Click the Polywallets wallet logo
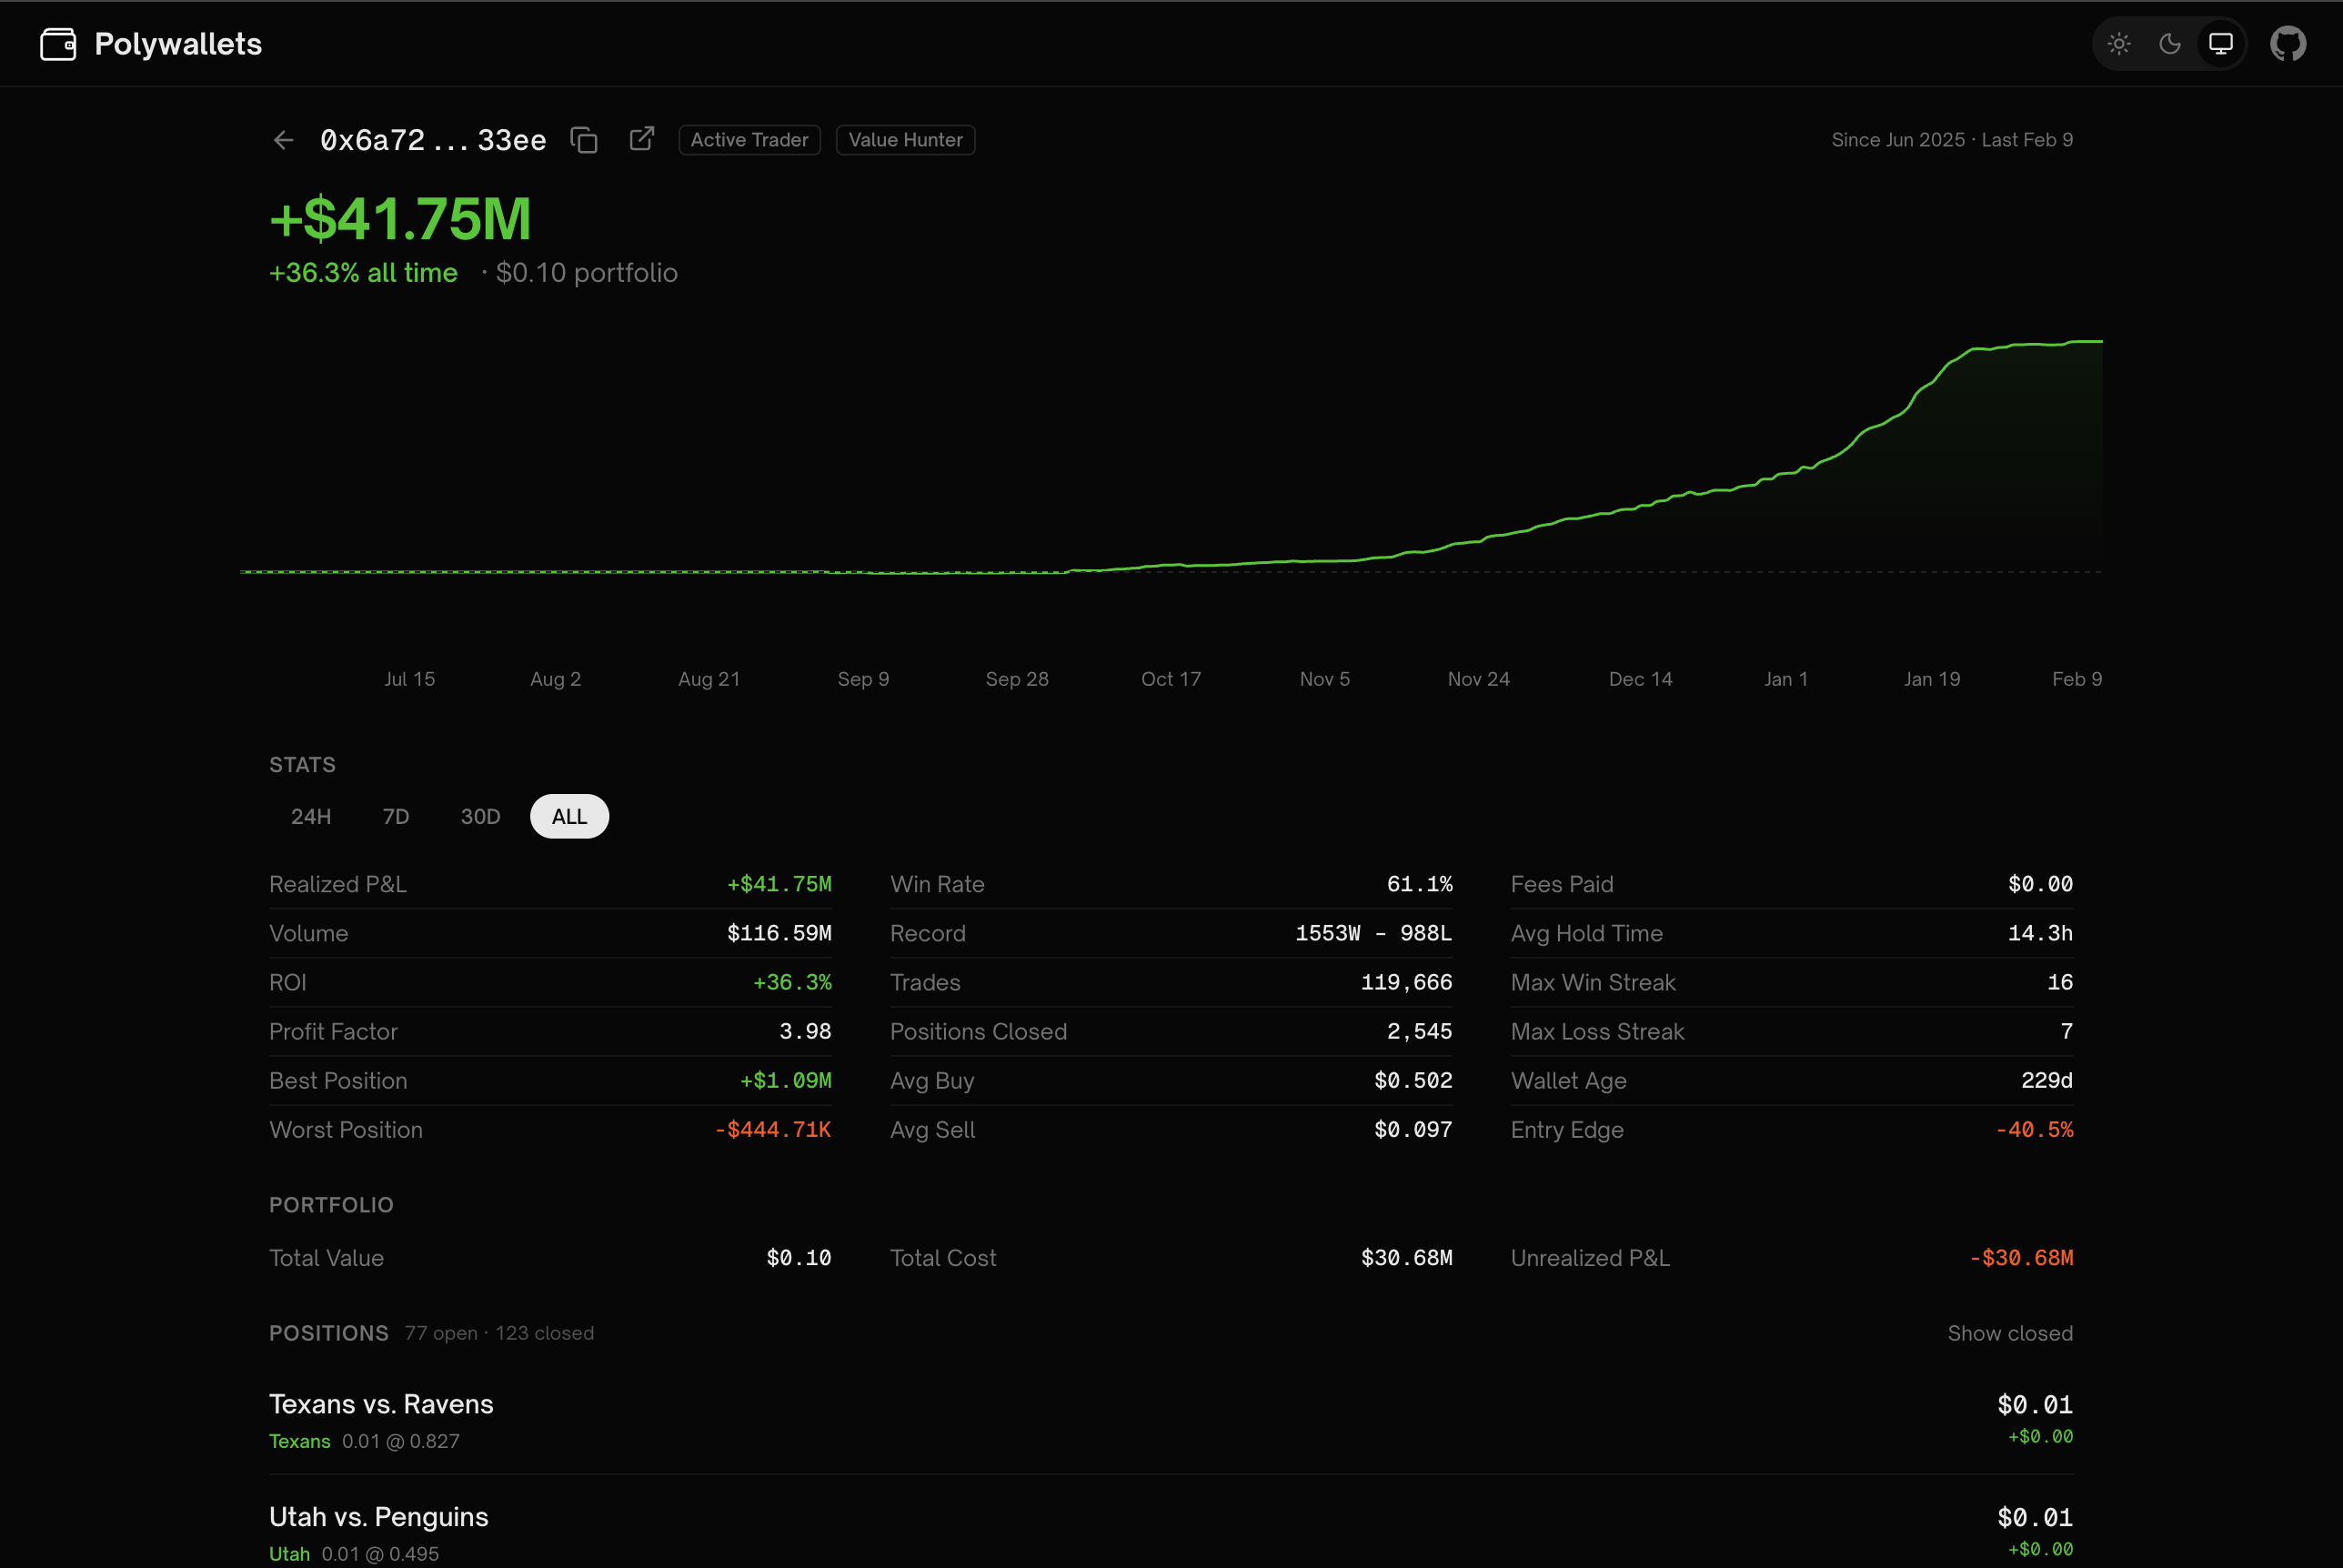 [58, 43]
